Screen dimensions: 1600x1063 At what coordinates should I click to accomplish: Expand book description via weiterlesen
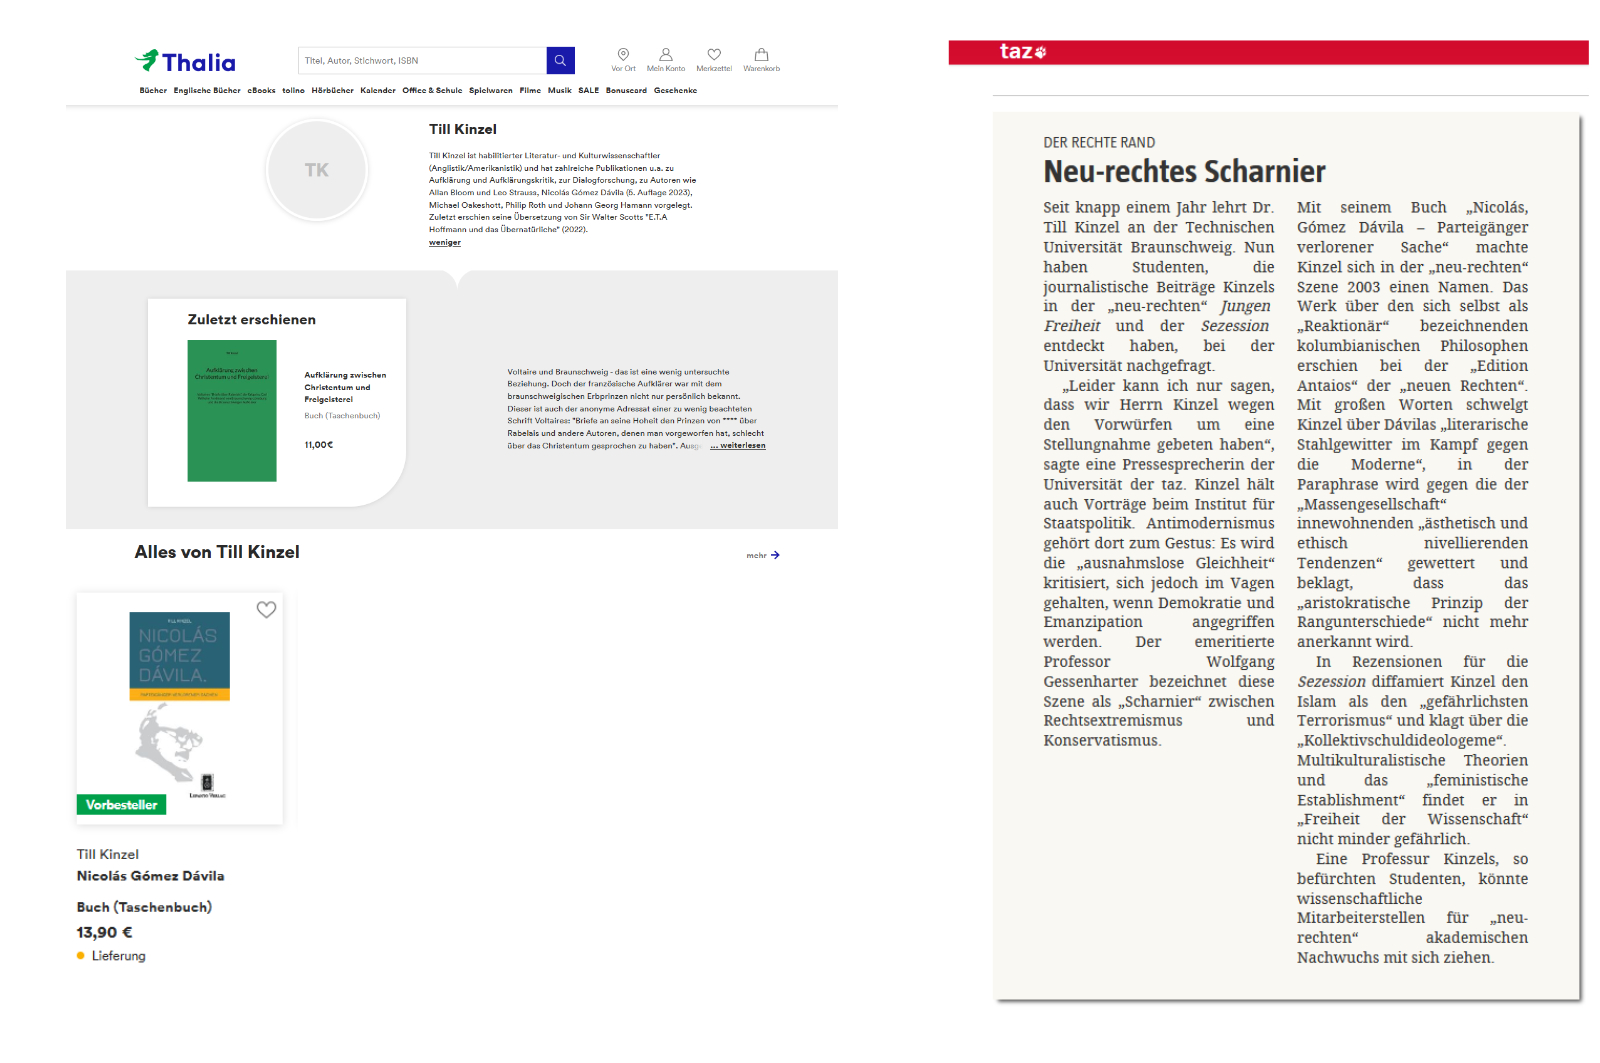coord(740,446)
